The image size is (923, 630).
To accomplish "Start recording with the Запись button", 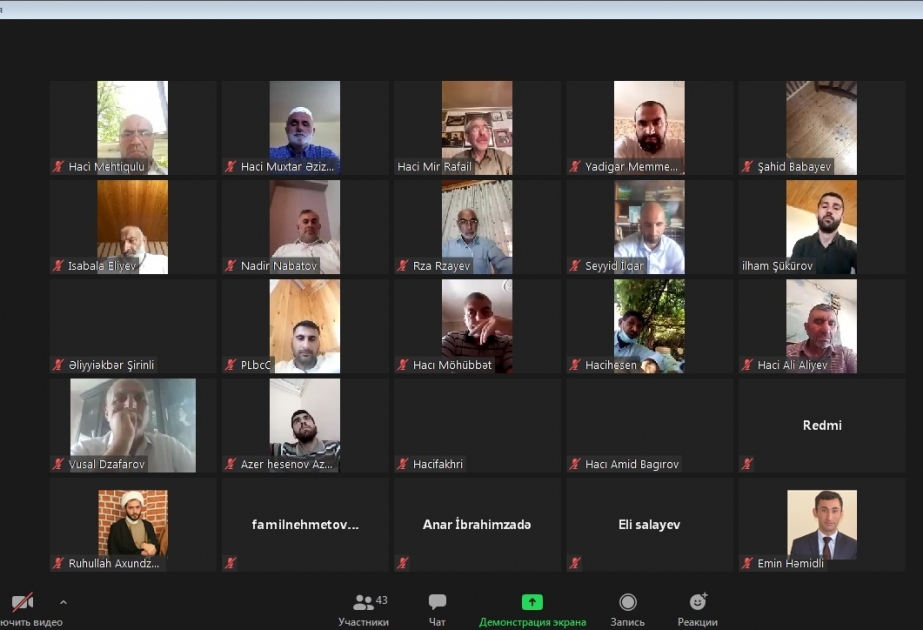I will click(627, 610).
